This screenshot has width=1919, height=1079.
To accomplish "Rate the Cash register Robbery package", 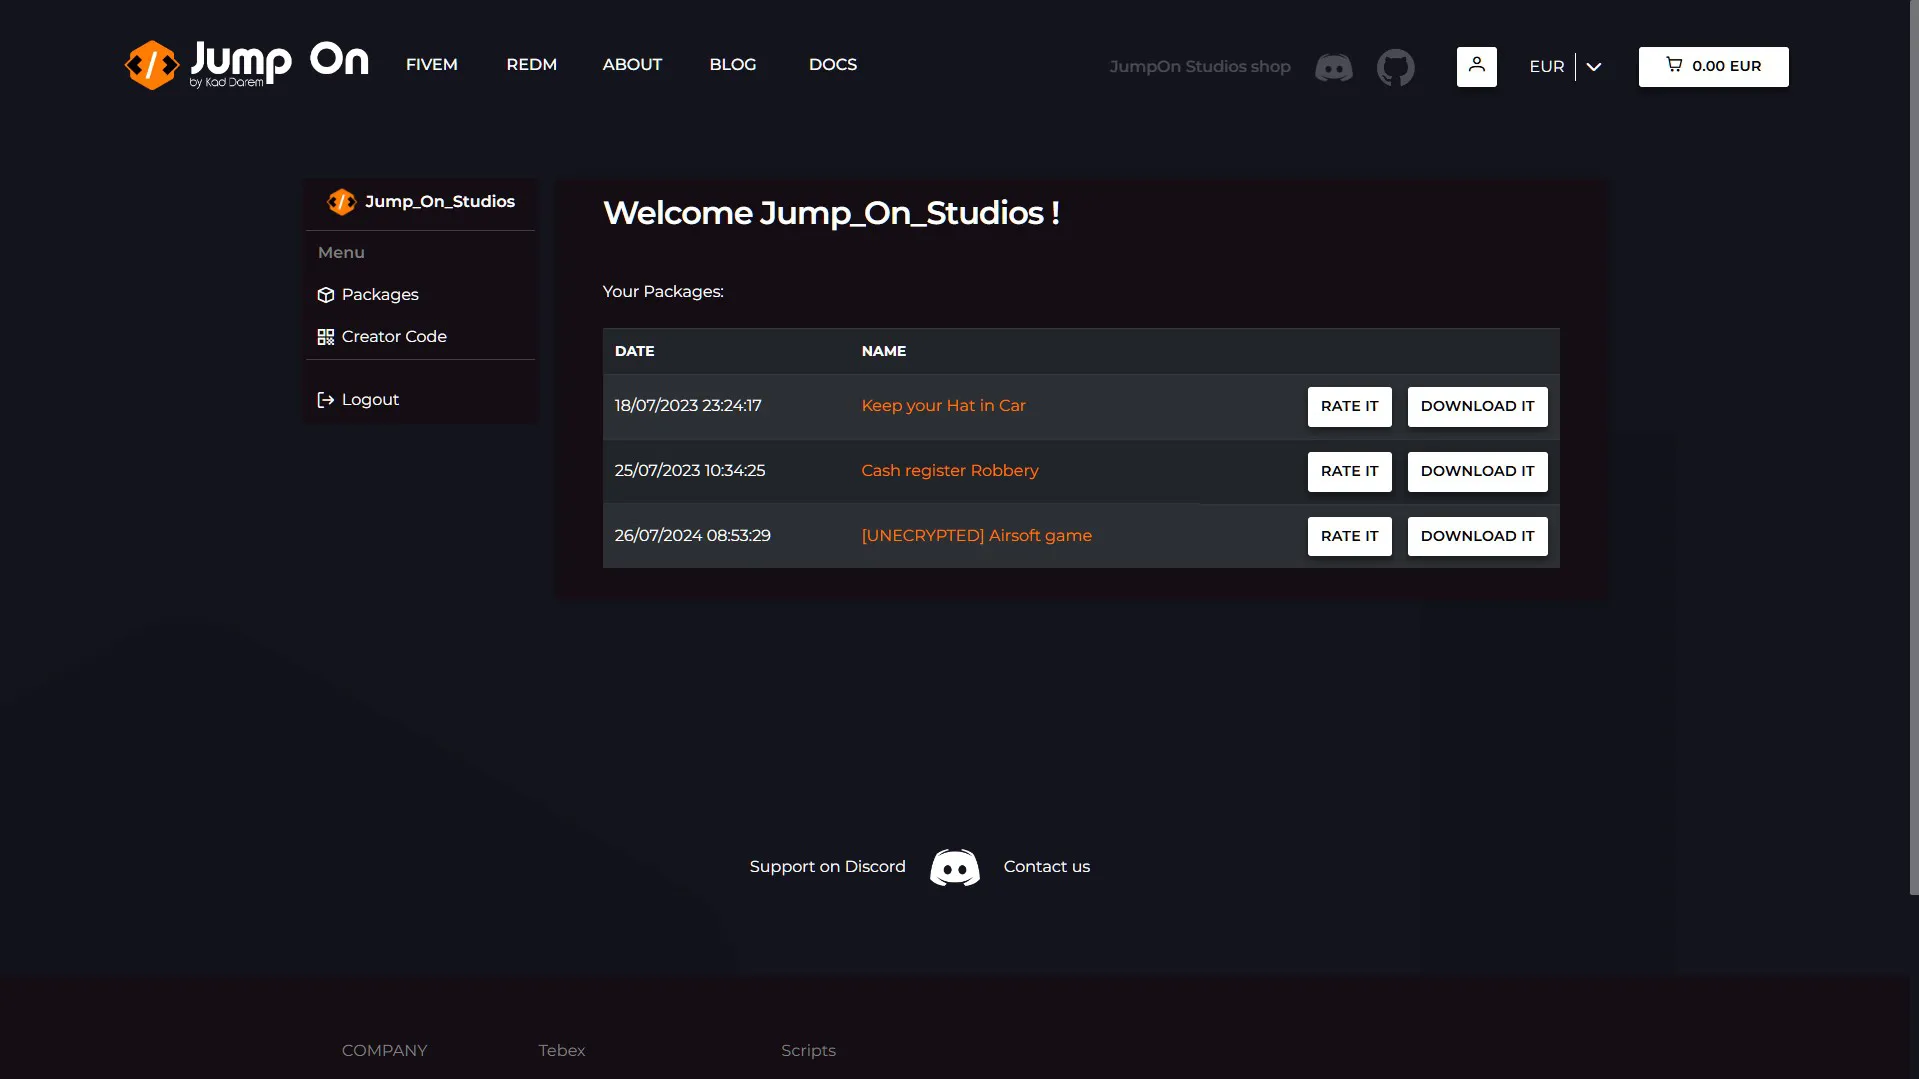I will click(1348, 472).
